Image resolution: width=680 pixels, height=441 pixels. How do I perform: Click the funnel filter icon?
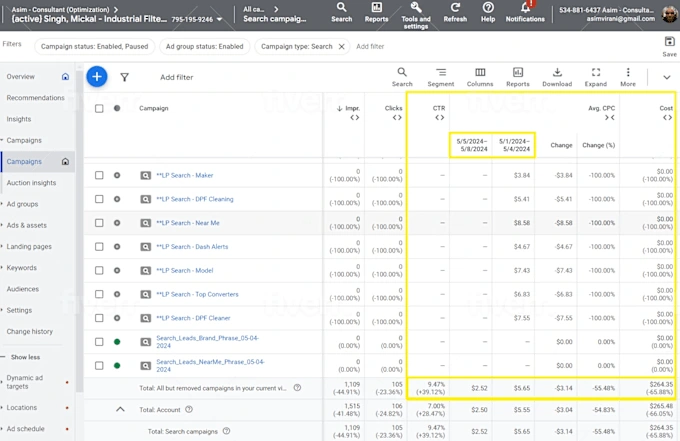pyautogui.click(x=124, y=77)
